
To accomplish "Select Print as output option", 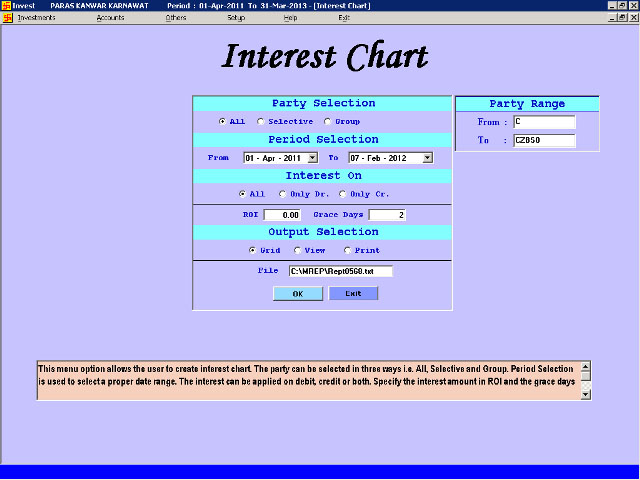I will coord(347,250).
